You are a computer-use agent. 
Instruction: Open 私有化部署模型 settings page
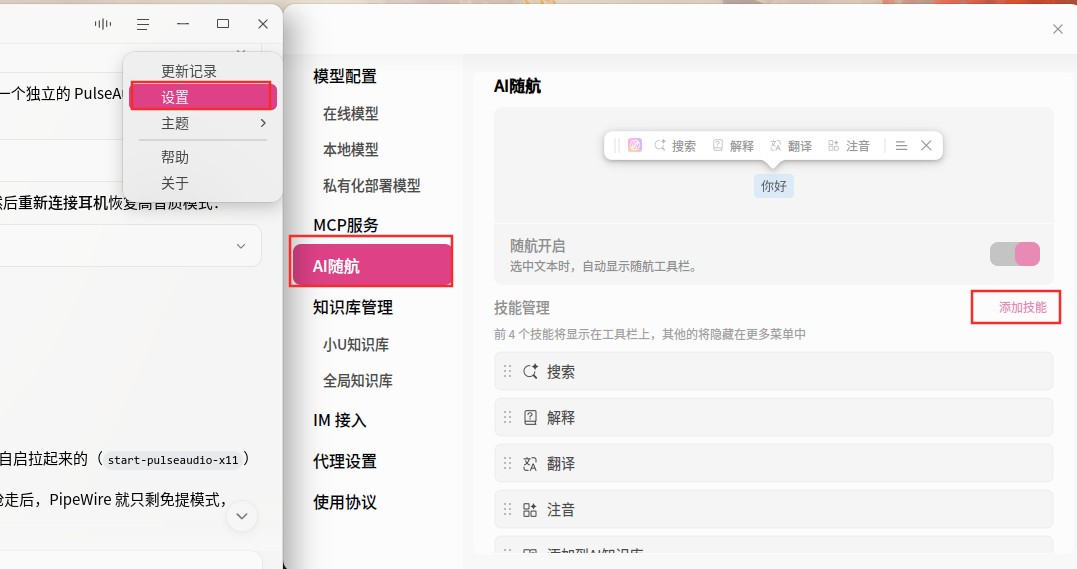point(372,186)
